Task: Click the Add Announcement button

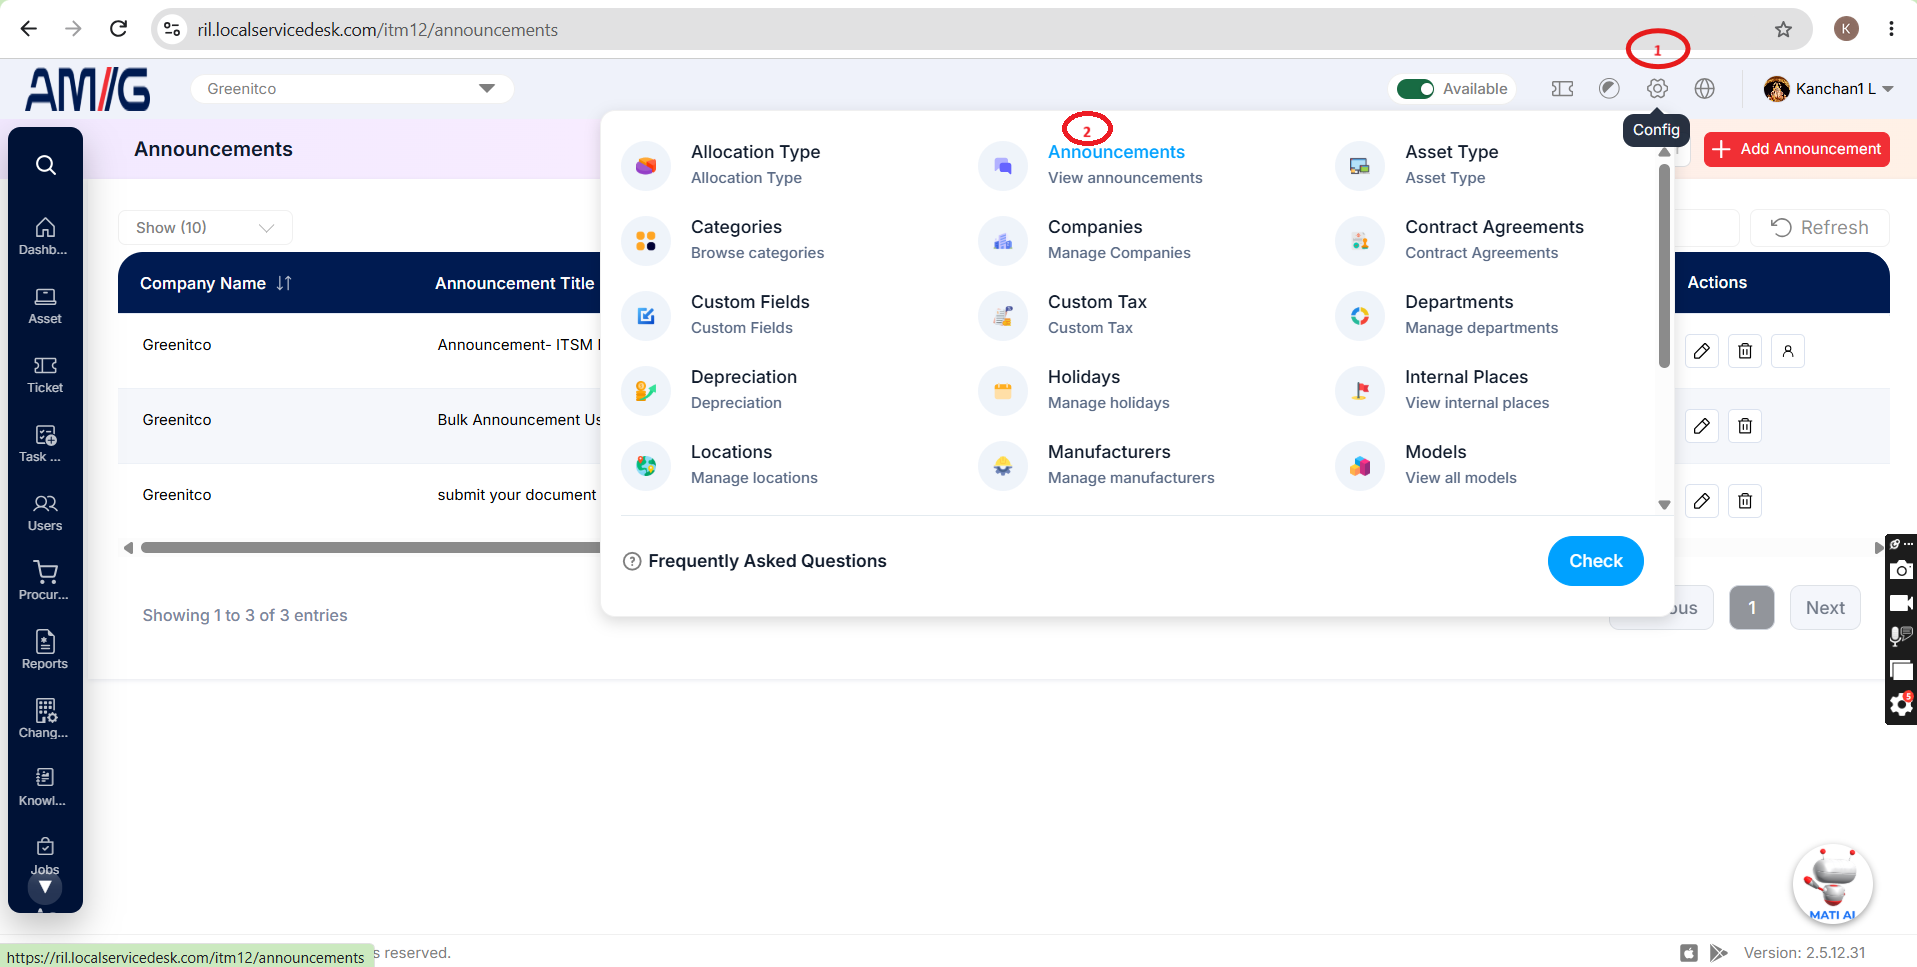Action: [1796, 149]
